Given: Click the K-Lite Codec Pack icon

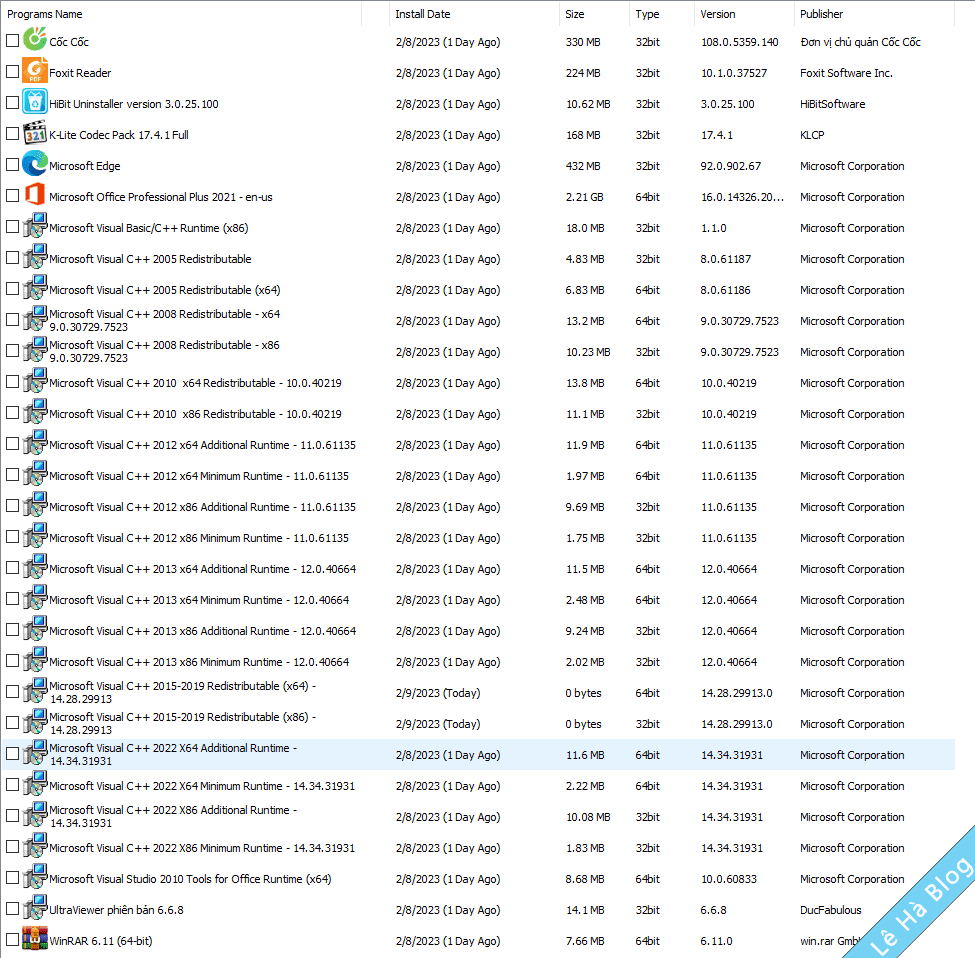Looking at the screenshot, I should tap(34, 134).
